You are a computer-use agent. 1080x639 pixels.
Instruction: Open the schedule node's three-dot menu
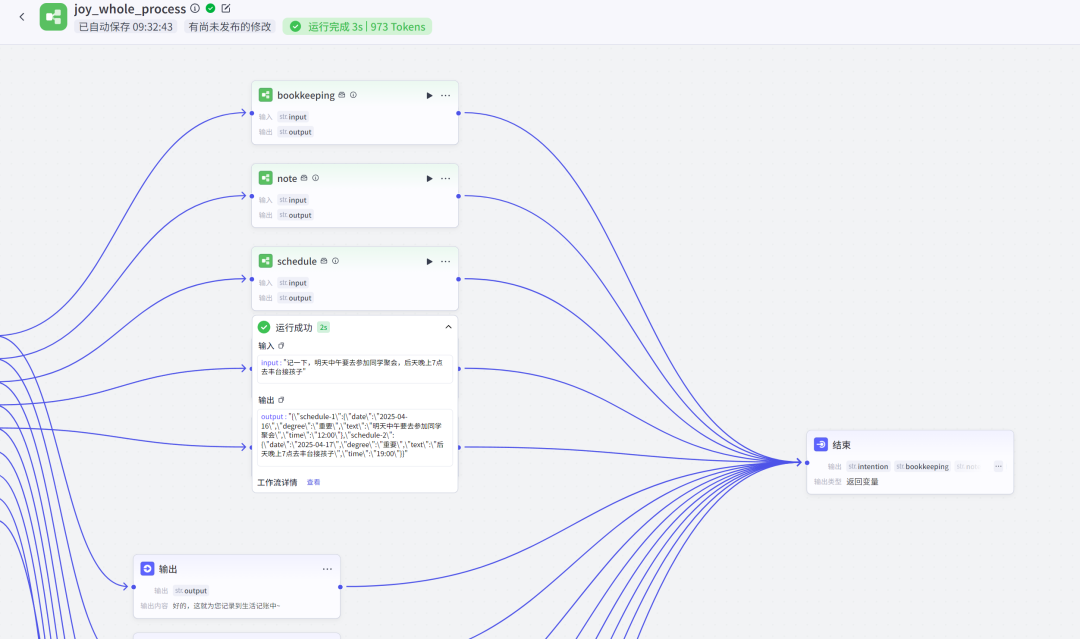pos(445,261)
